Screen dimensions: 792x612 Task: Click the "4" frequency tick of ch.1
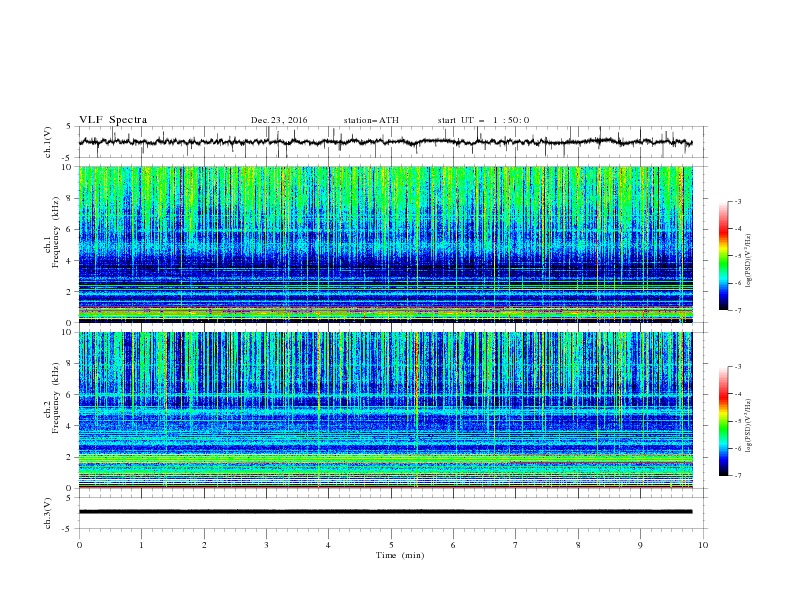click(70, 261)
